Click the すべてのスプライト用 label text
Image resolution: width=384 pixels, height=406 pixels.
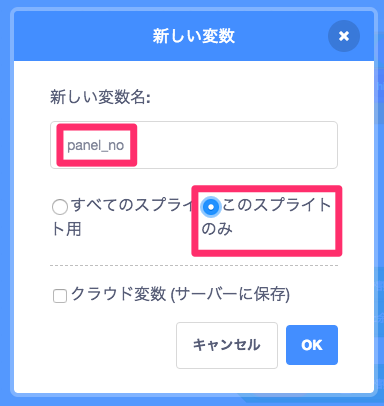(125, 217)
